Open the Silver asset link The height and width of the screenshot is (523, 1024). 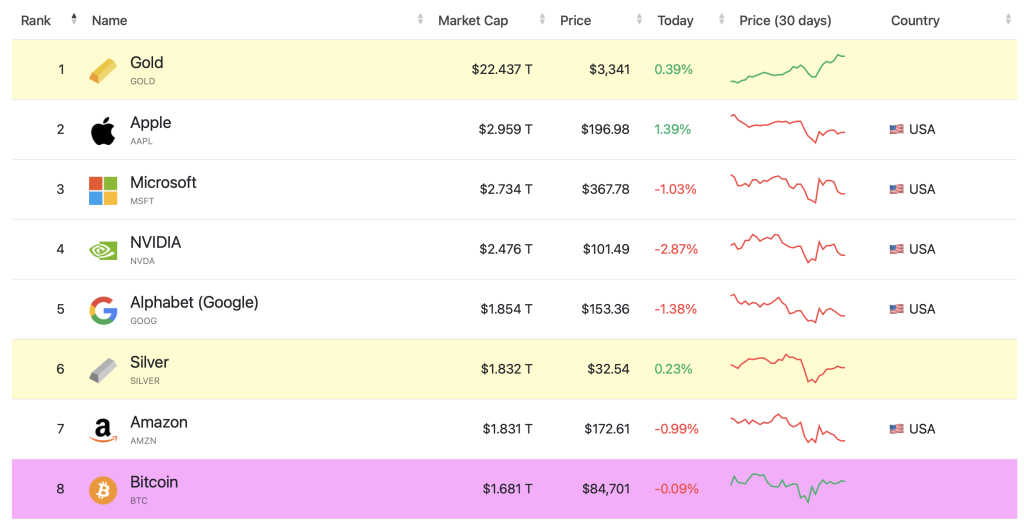(x=149, y=362)
